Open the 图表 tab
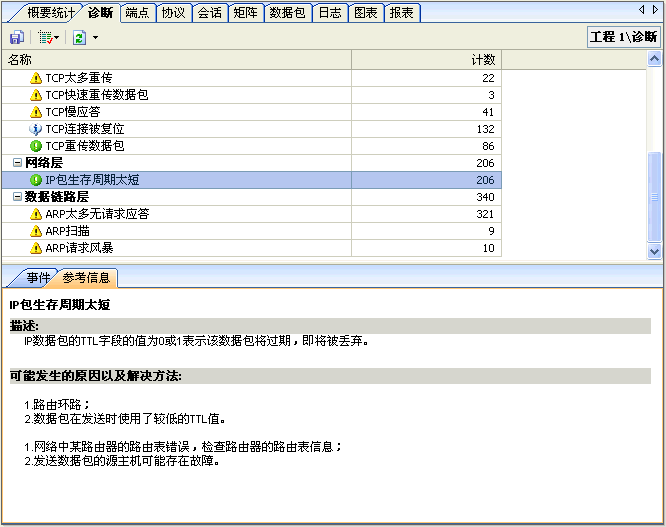 pyautogui.click(x=366, y=13)
